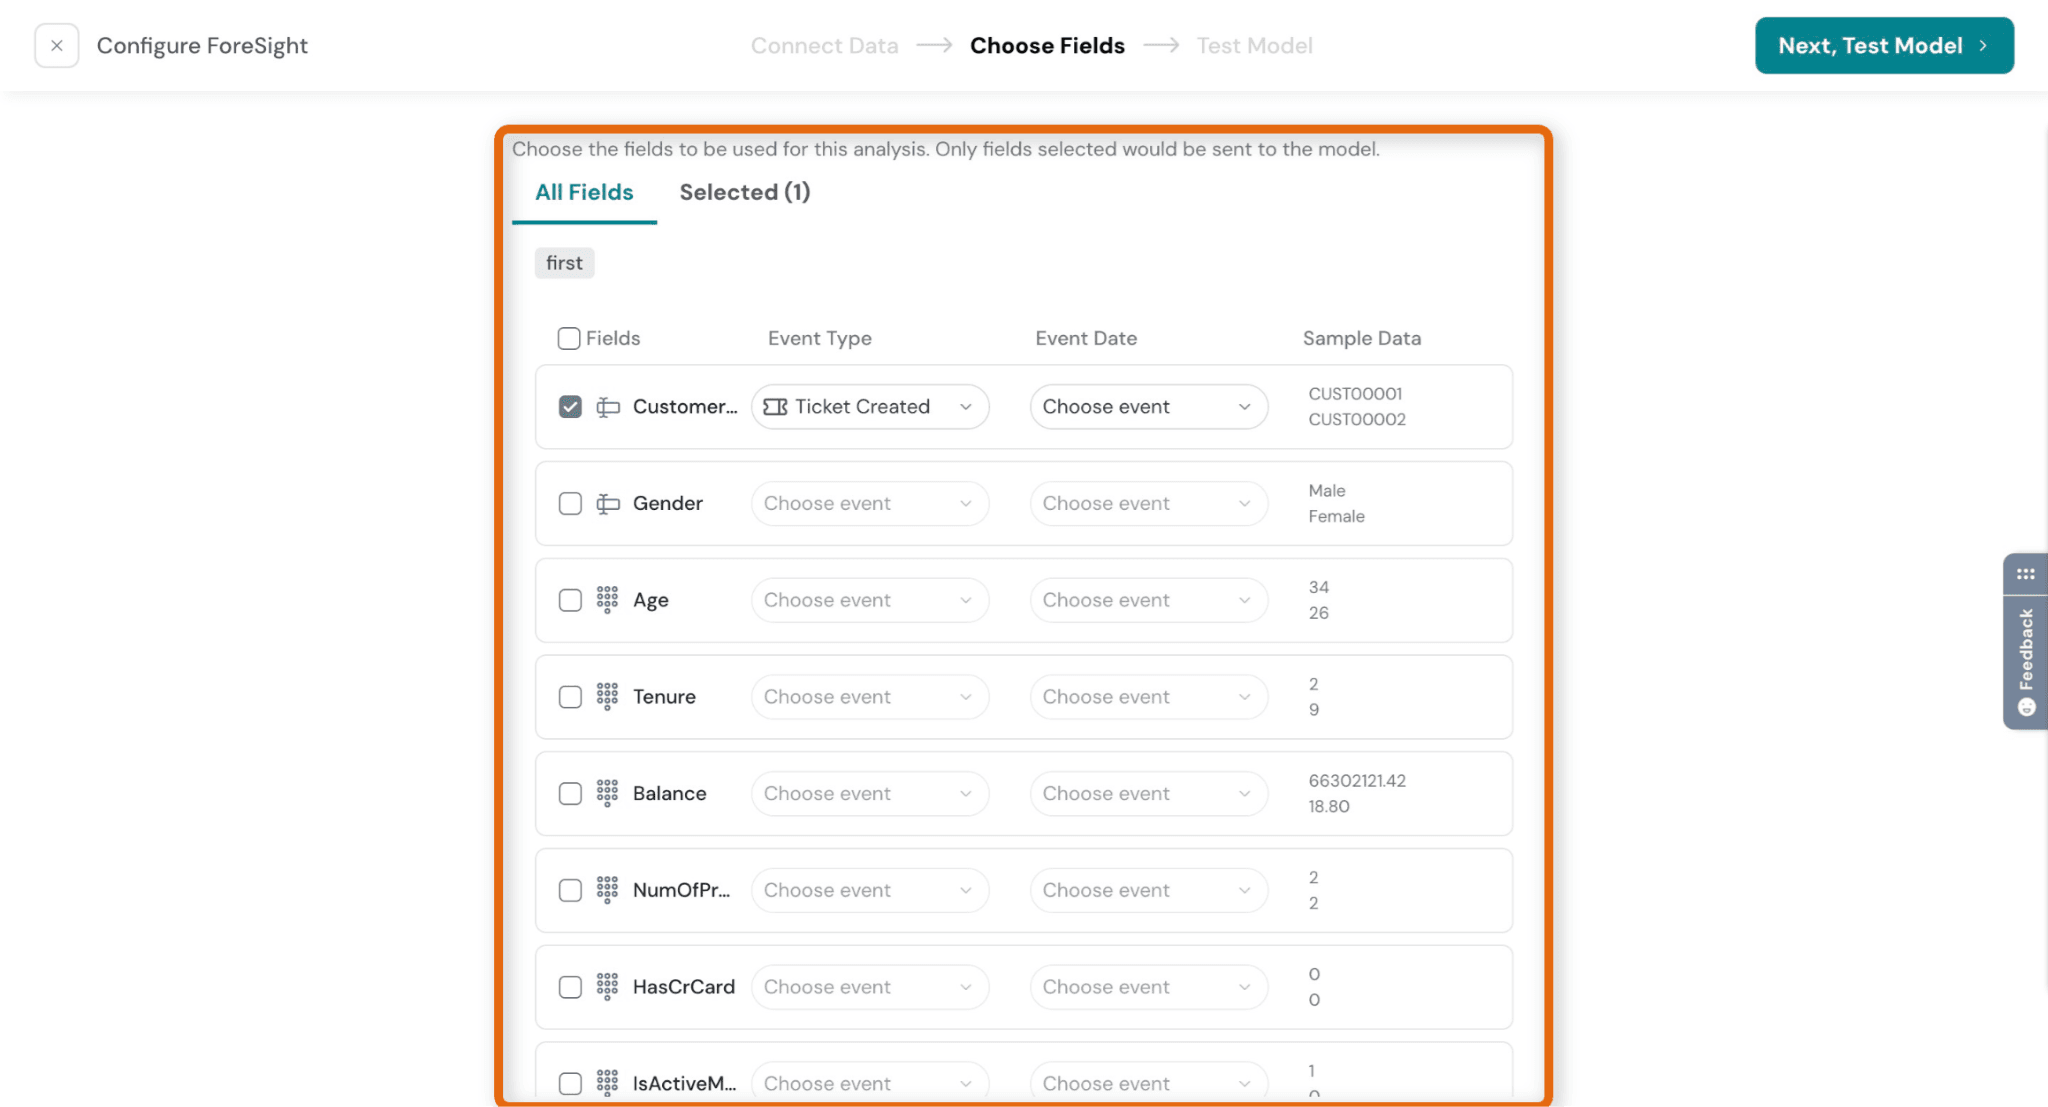Close the Configure ForeSight dialog
The width and height of the screenshot is (2048, 1107).
point(57,45)
